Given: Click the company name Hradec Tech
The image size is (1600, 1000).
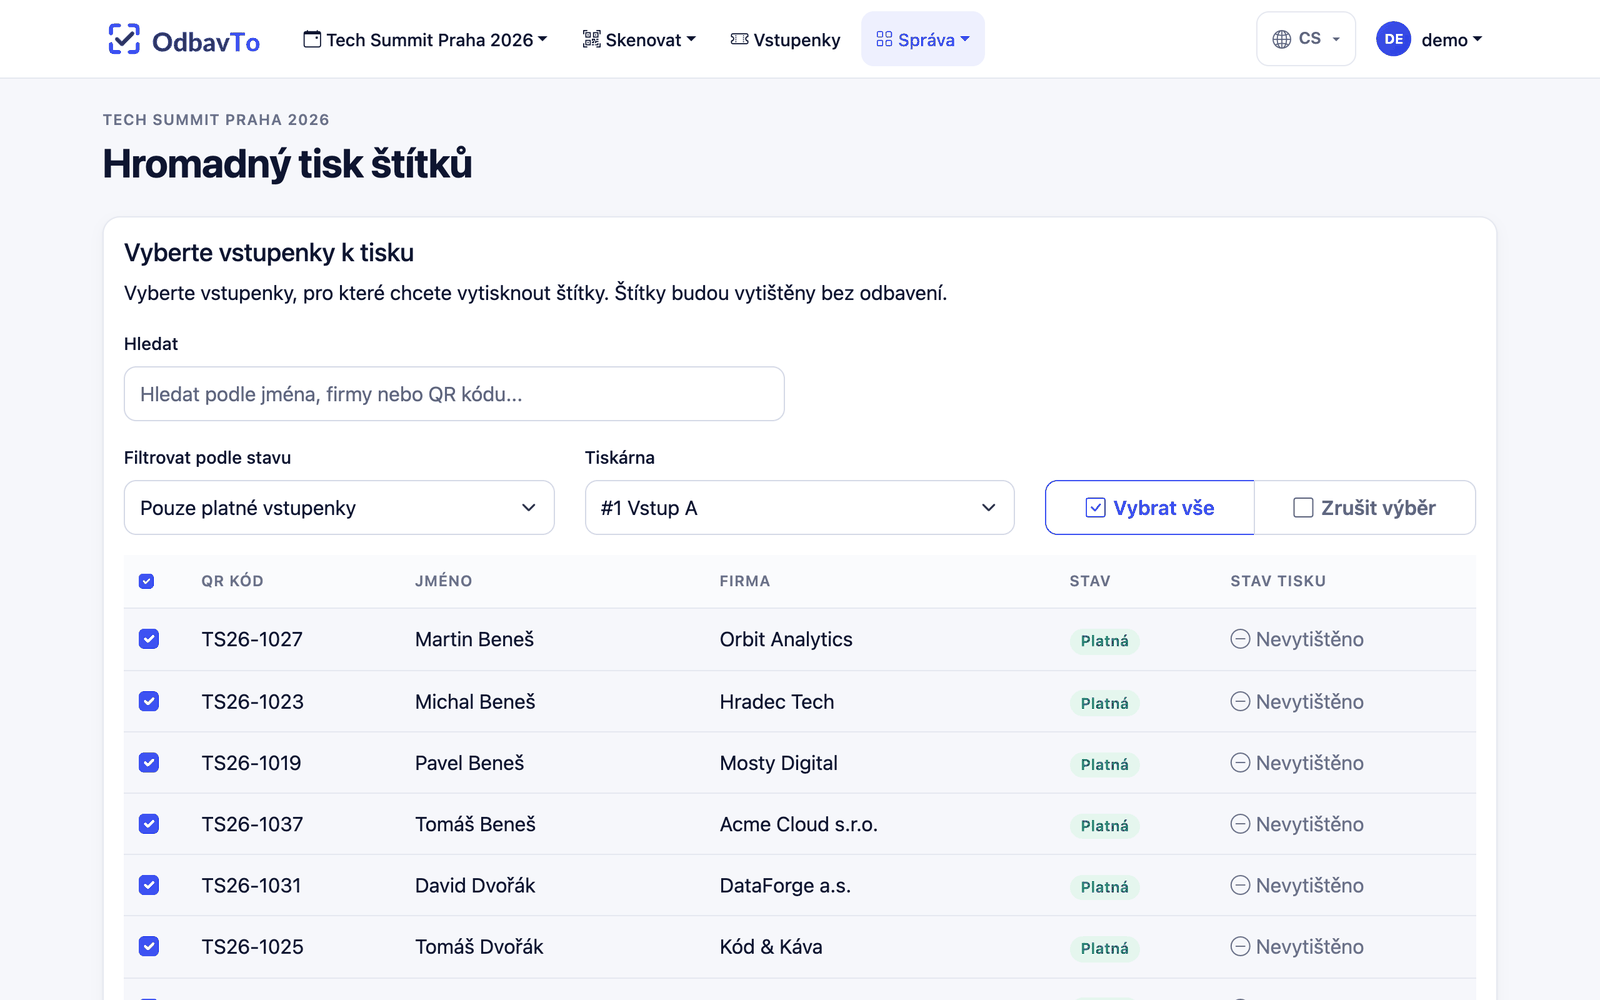Looking at the screenshot, I should pos(777,701).
